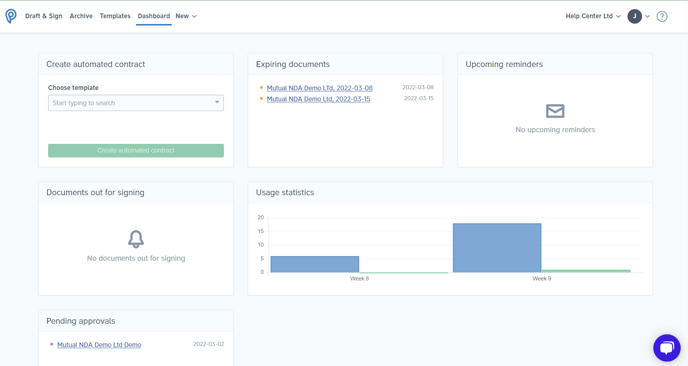Viewport: 688px width, 366px height.
Task: Click the Upcoming reminders heading
Action: [x=504, y=64]
